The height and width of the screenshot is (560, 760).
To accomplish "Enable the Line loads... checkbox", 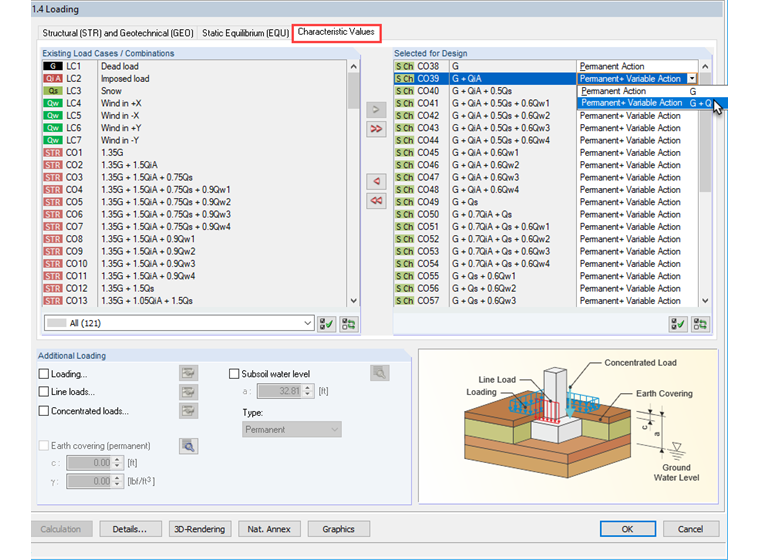I will coord(44,392).
